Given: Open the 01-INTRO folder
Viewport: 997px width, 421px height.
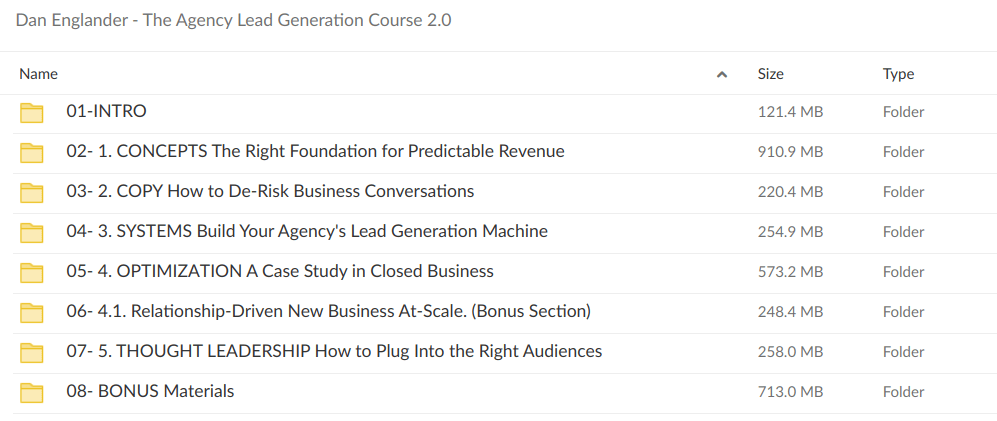Looking at the screenshot, I should pyautogui.click(x=106, y=112).
